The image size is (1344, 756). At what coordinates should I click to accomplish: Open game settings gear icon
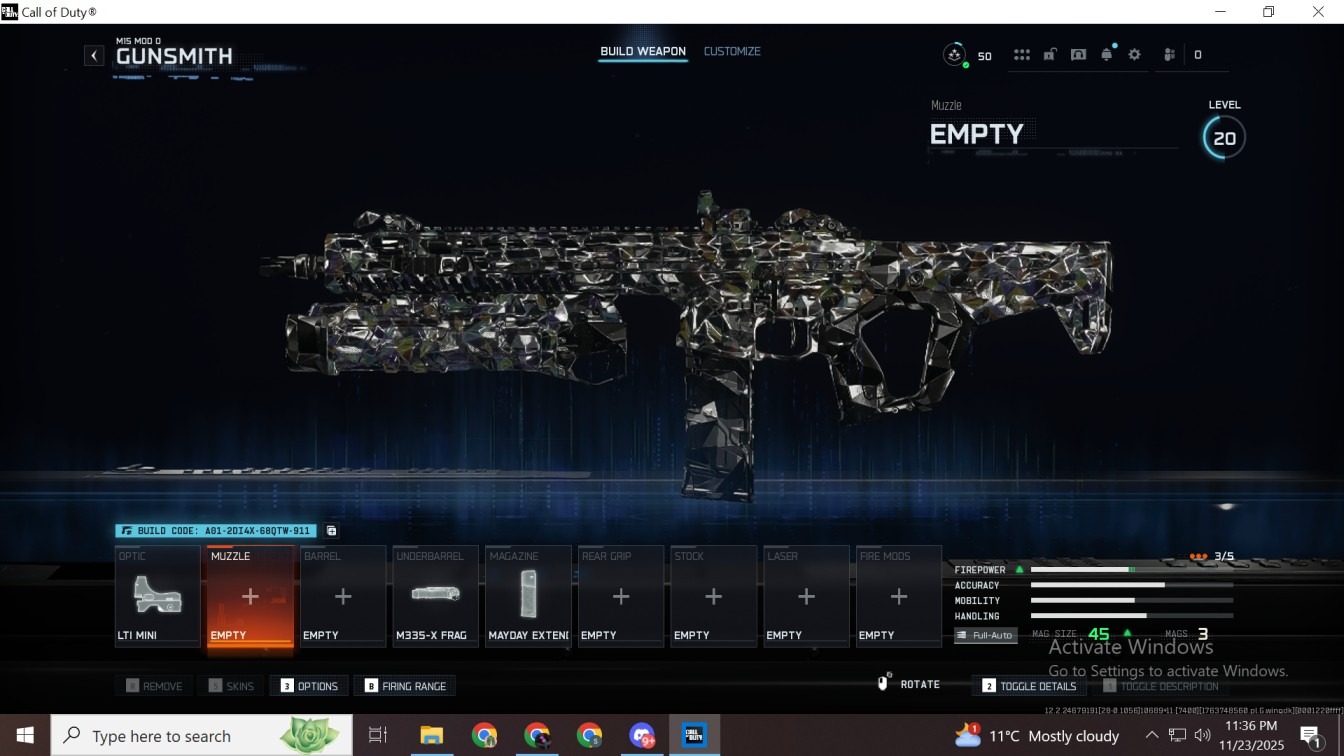tap(1134, 55)
